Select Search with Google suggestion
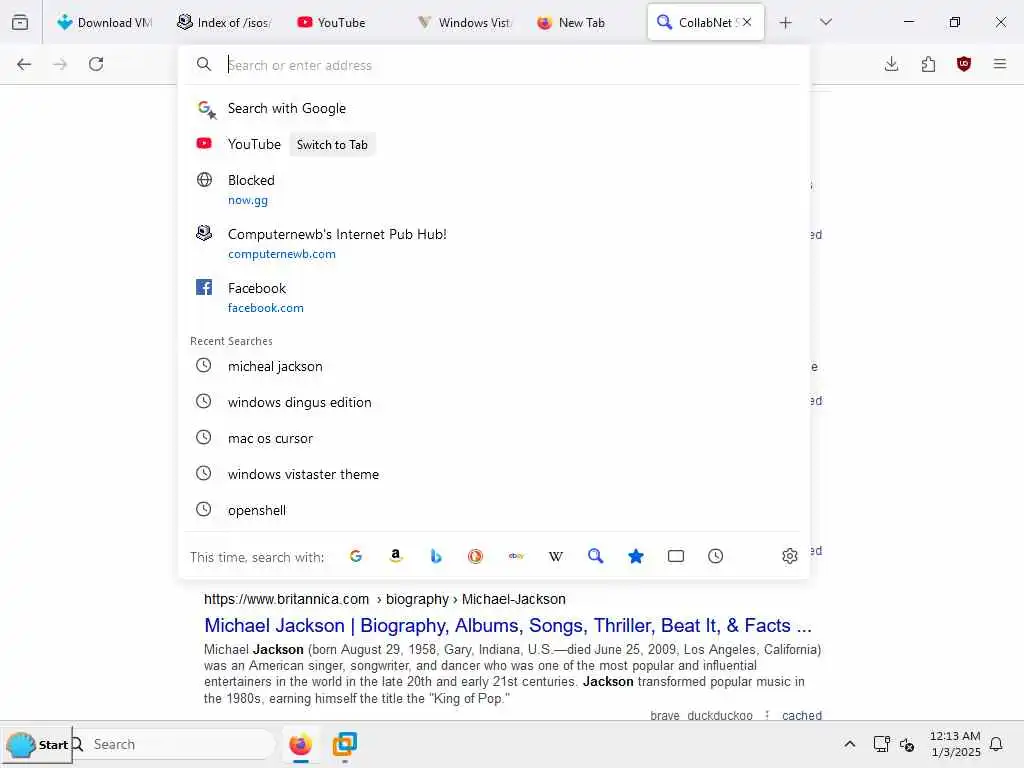This screenshot has height=768, width=1024. (x=494, y=108)
